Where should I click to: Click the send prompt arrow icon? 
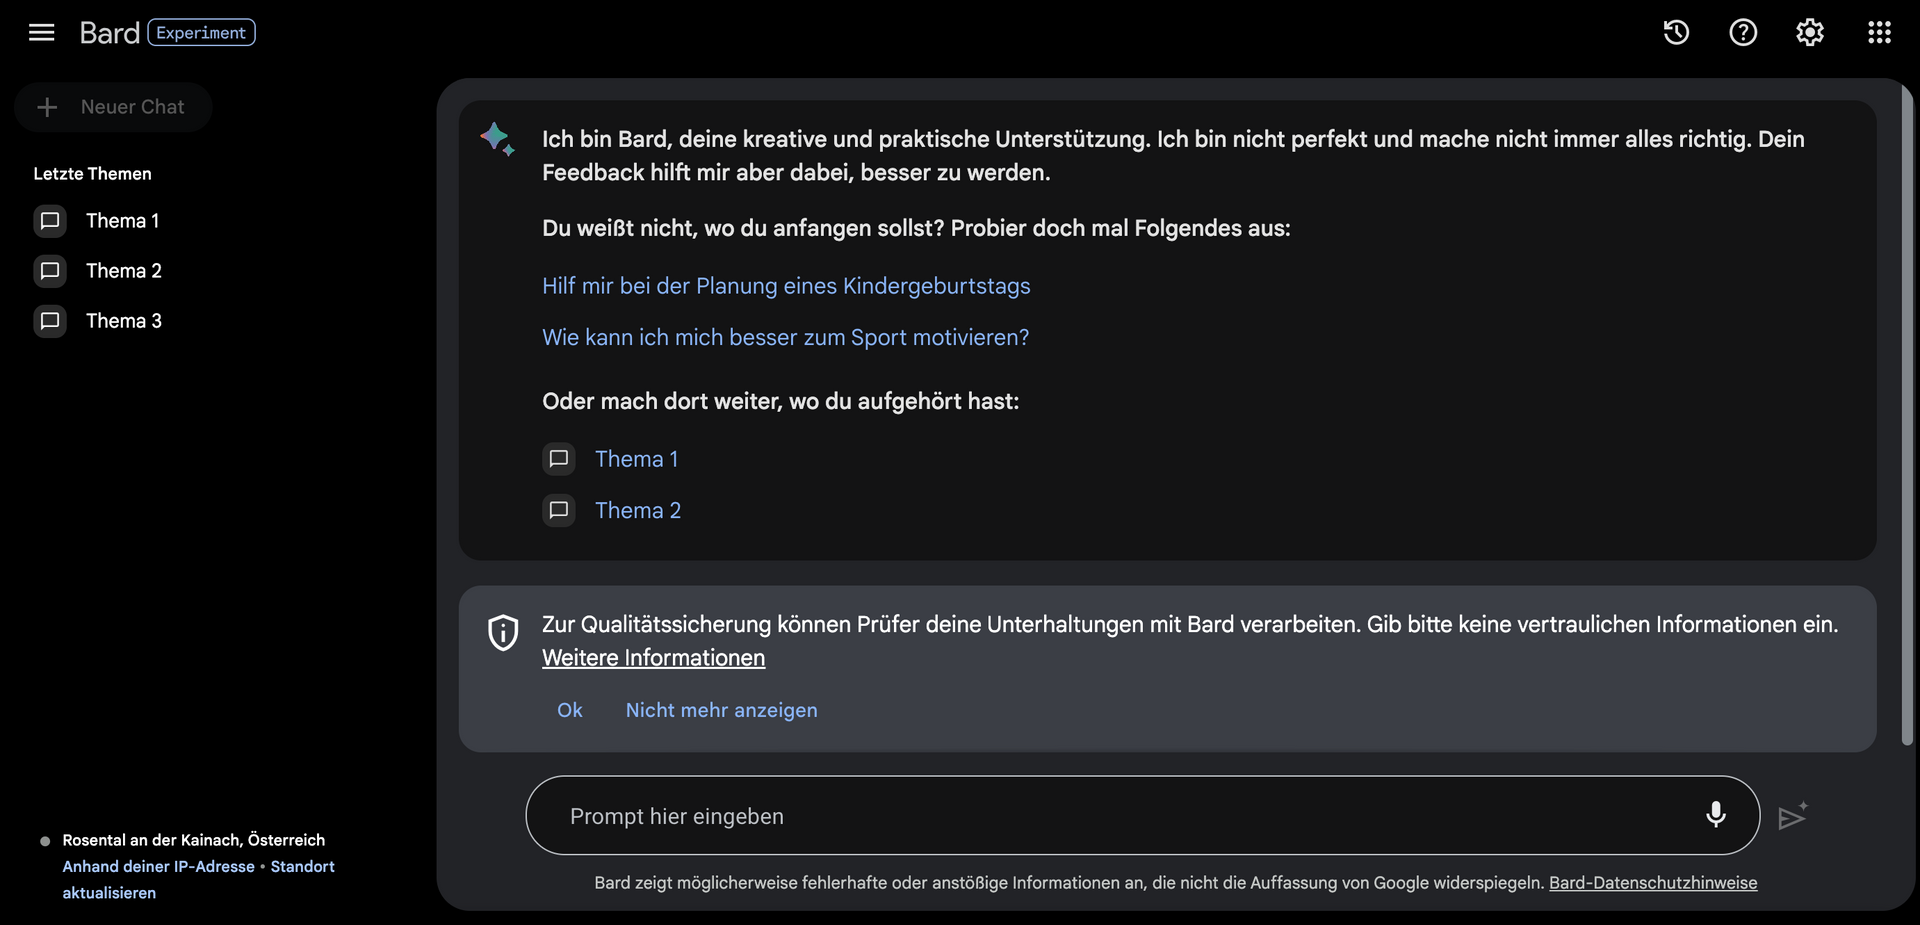pos(1793,816)
